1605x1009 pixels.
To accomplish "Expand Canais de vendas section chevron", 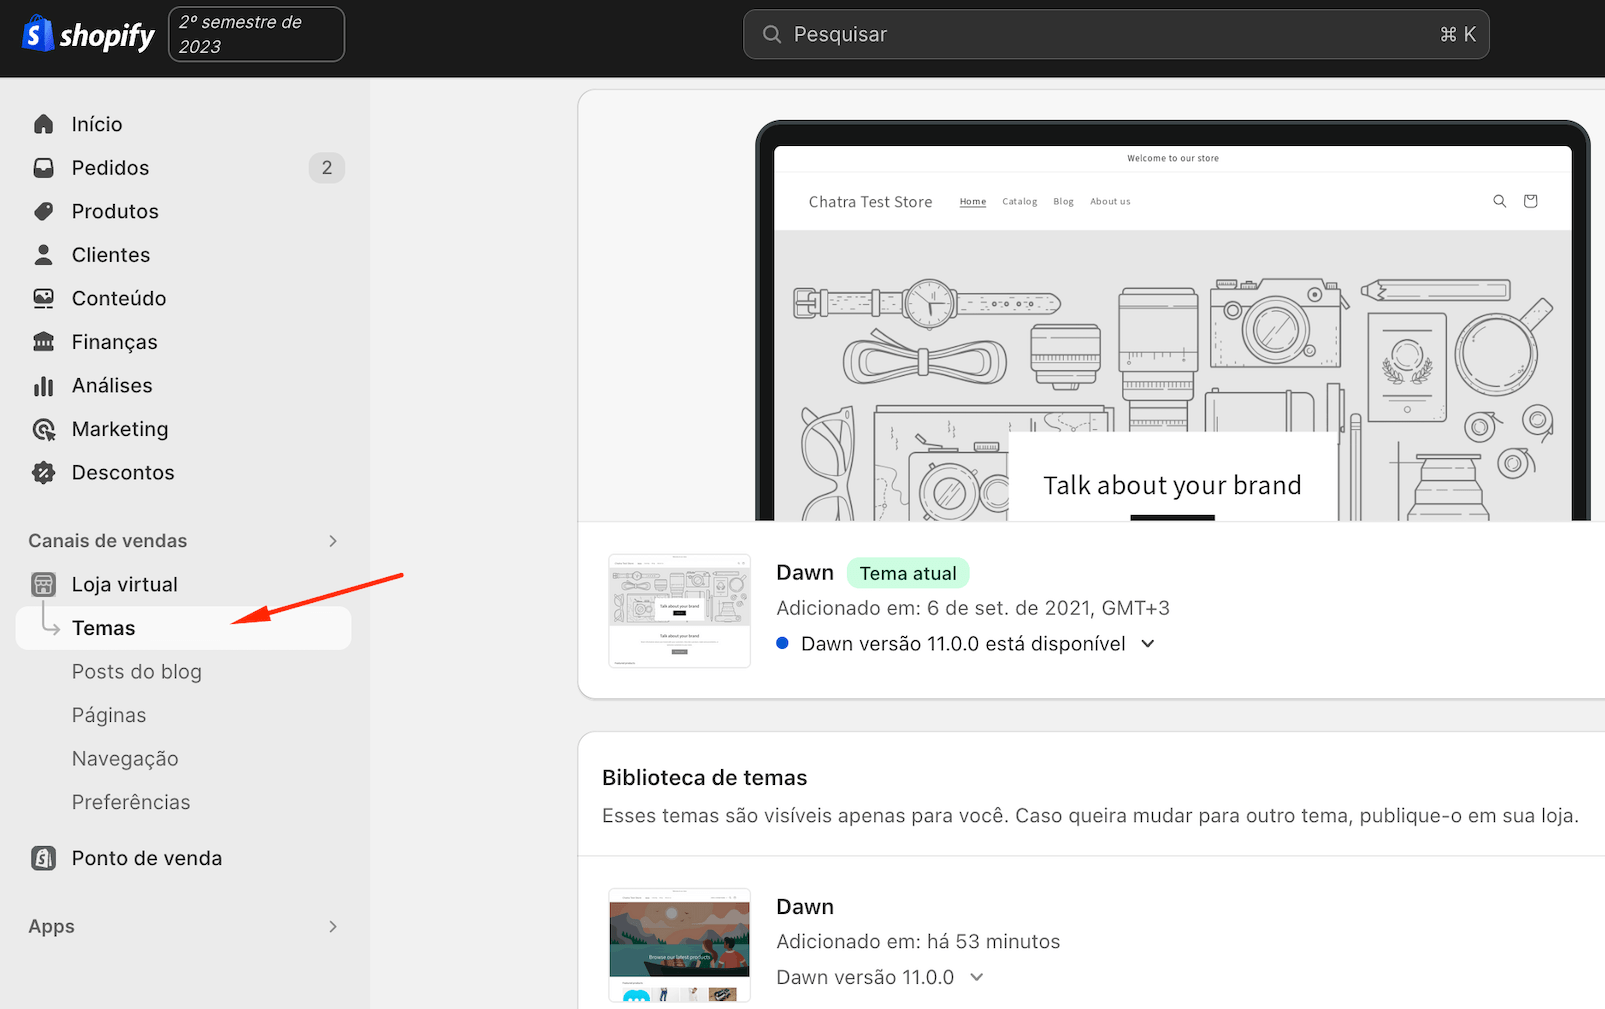I will point(333,541).
